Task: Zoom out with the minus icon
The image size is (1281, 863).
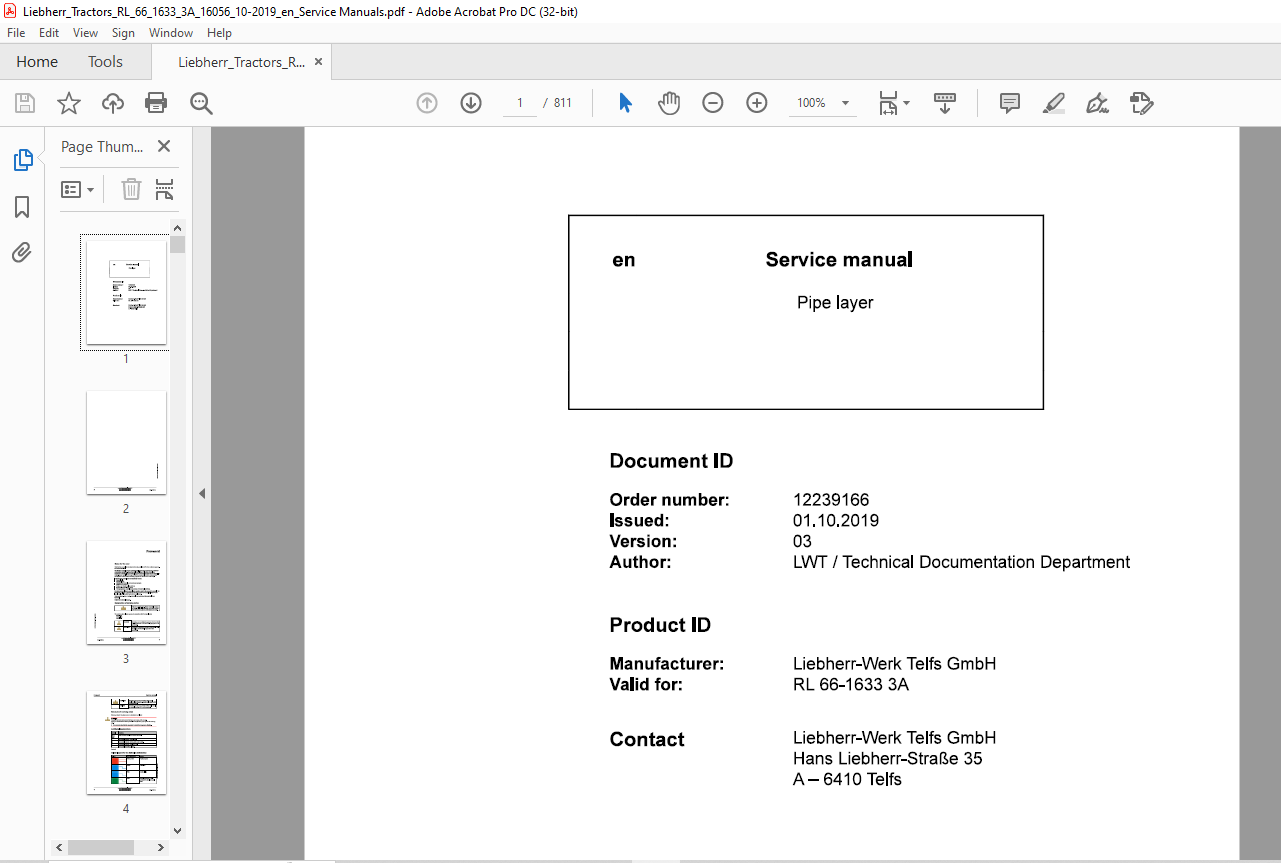Action: pos(713,103)
